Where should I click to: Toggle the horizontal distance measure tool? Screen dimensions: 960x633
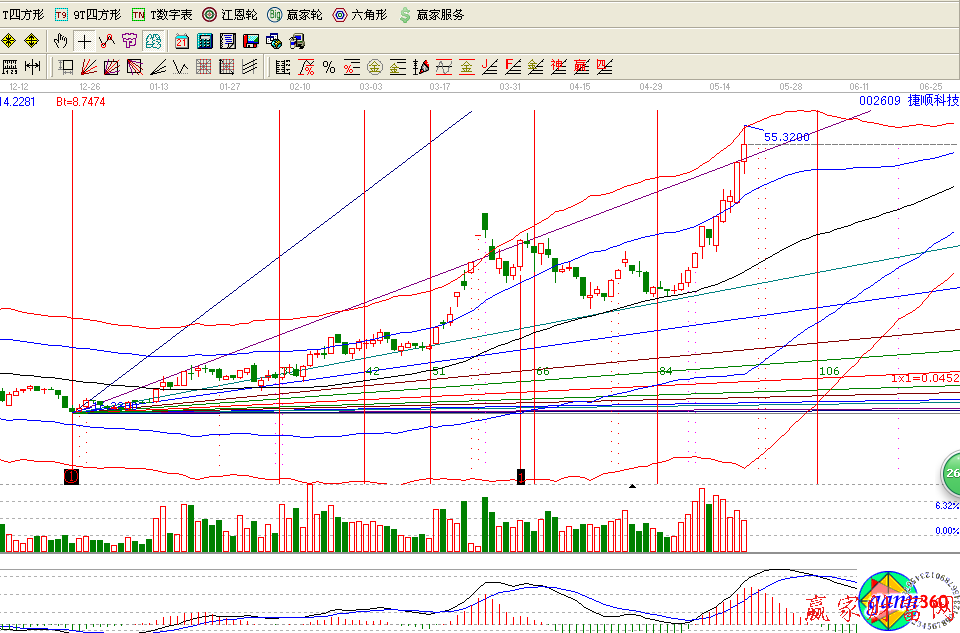[32, 67]
